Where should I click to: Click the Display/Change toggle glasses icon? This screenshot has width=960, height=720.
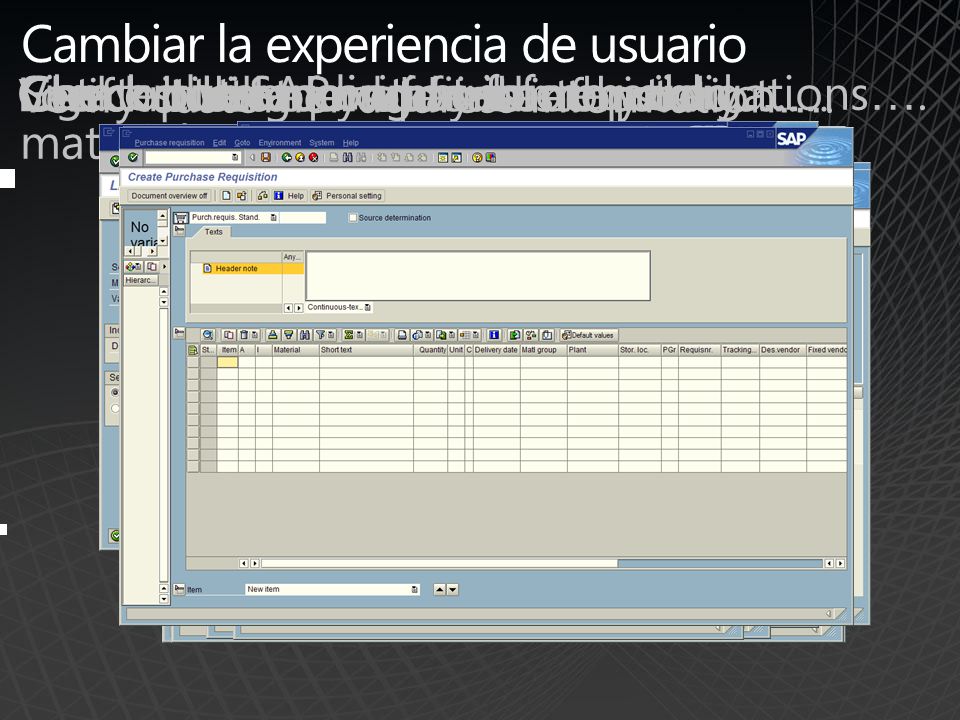[x=263, y=196]
